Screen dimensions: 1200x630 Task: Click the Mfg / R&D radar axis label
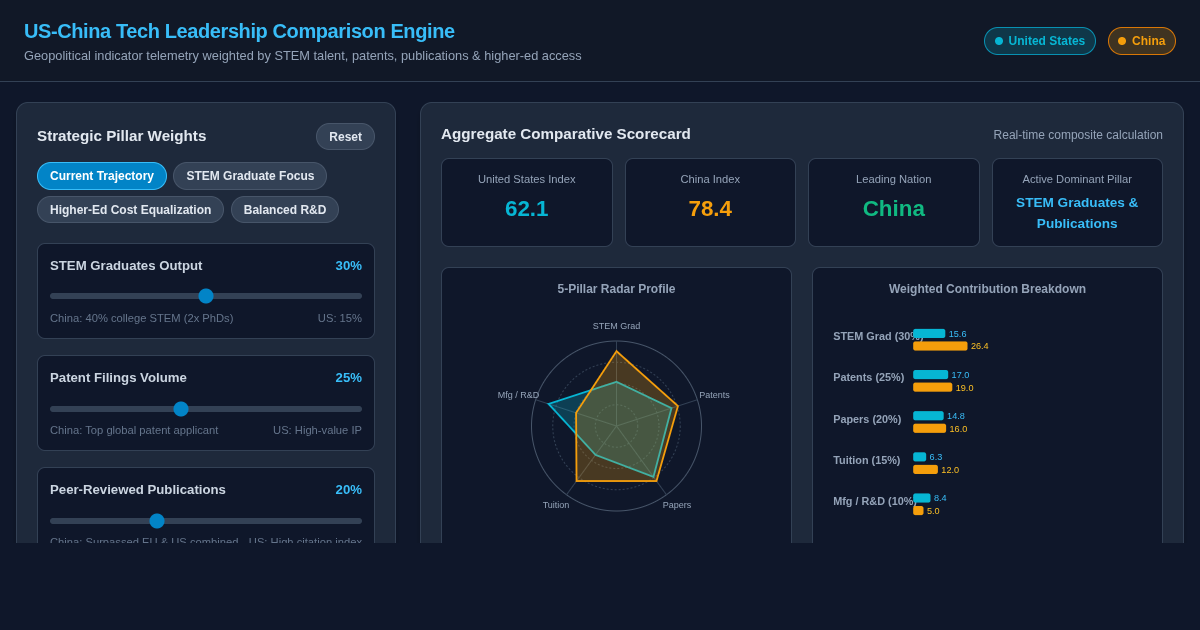[518, 395]
